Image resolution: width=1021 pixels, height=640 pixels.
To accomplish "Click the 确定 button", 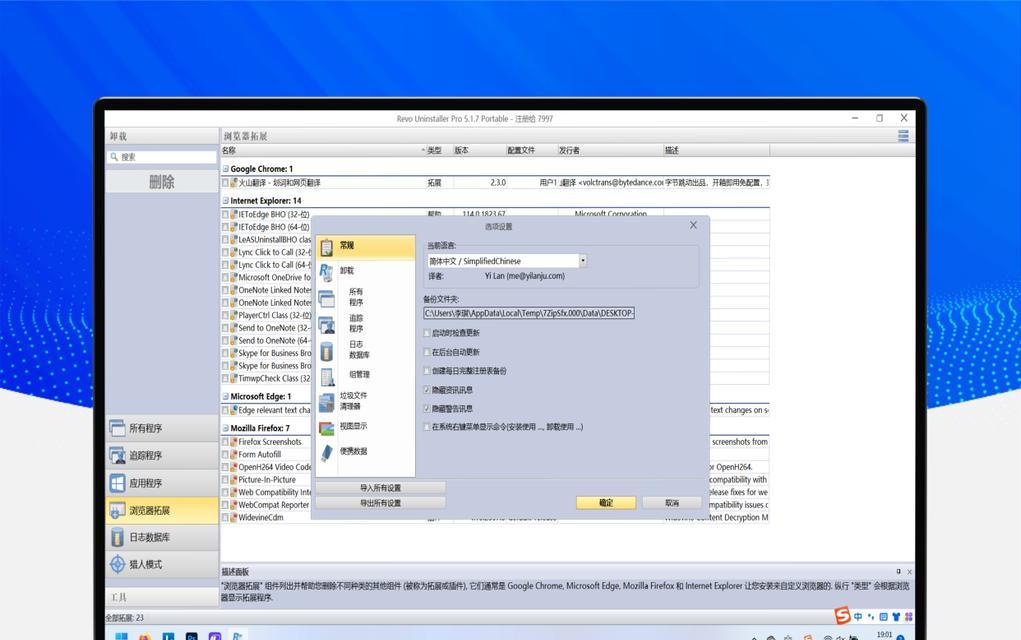I will coord(606,503).
